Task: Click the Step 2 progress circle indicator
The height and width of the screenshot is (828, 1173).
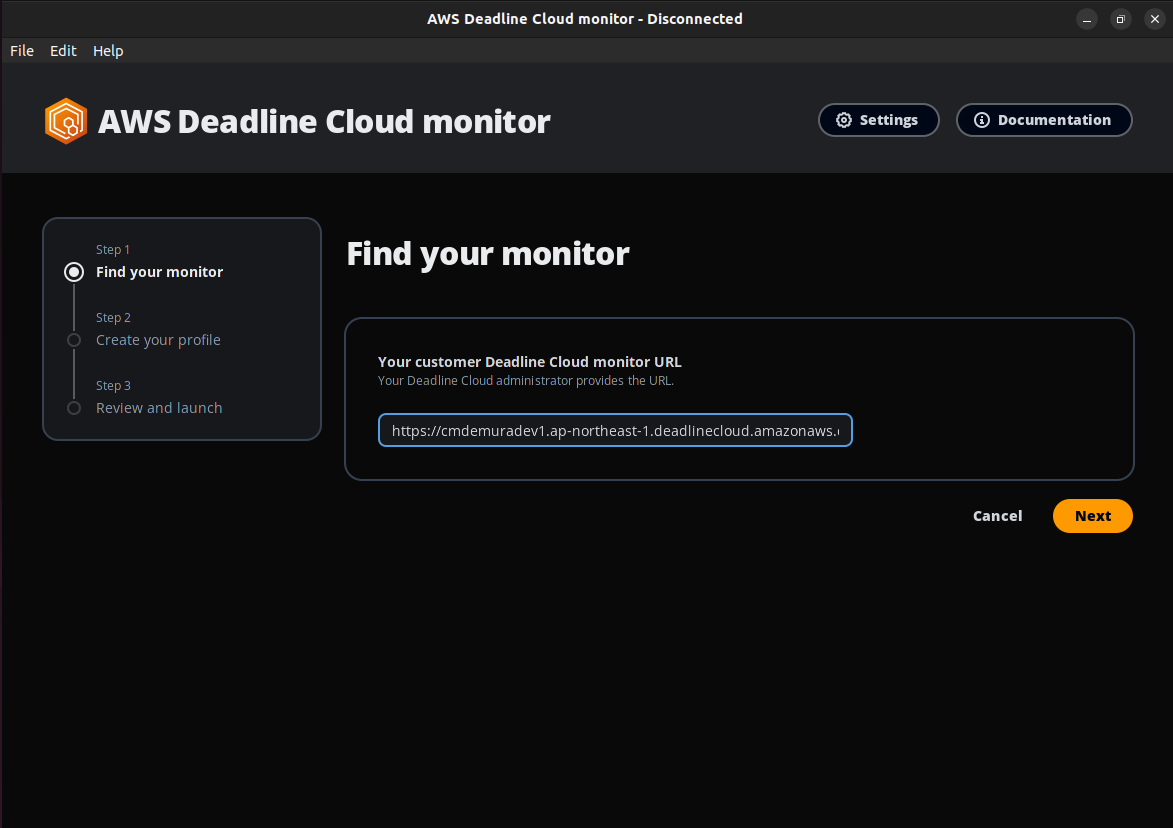Action: (x=73, y=339)
